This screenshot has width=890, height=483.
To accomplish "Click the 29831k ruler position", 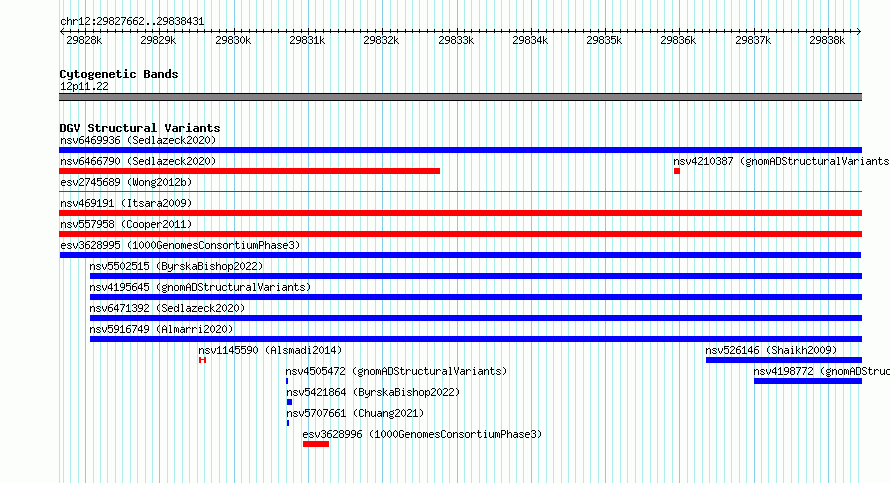I will click(x=307, y=40).
